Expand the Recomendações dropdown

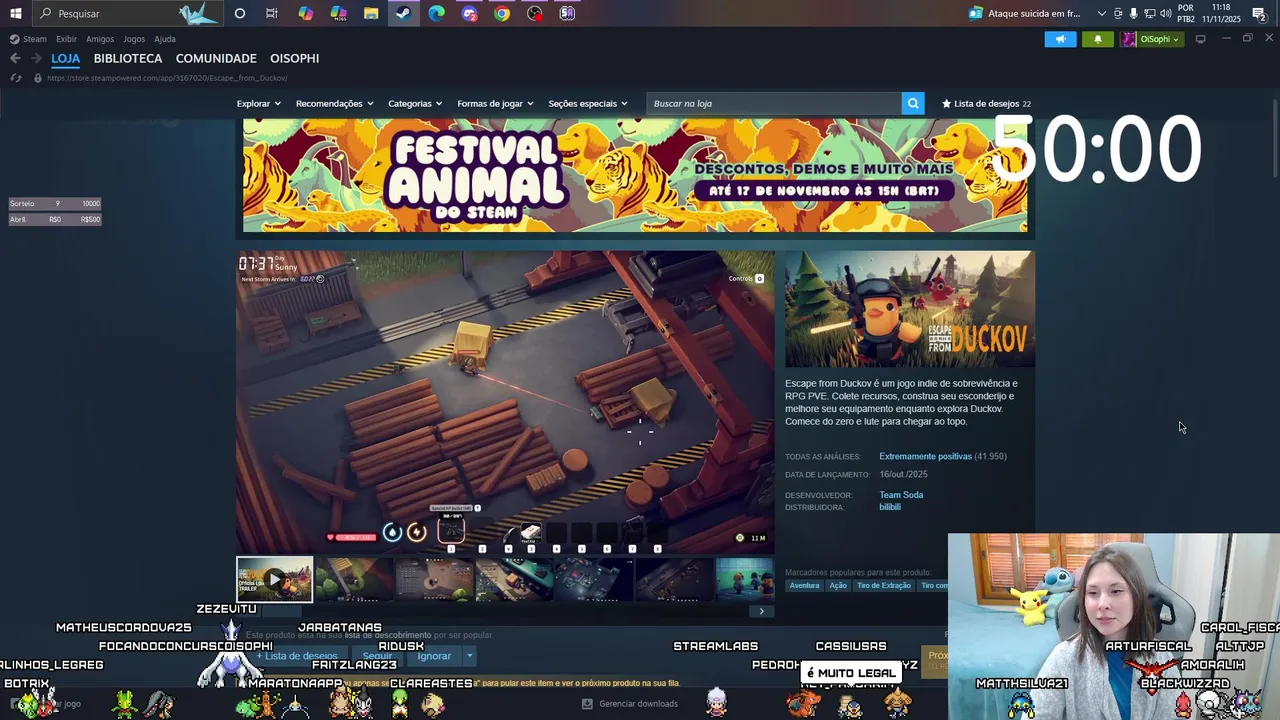pos(334,103)
